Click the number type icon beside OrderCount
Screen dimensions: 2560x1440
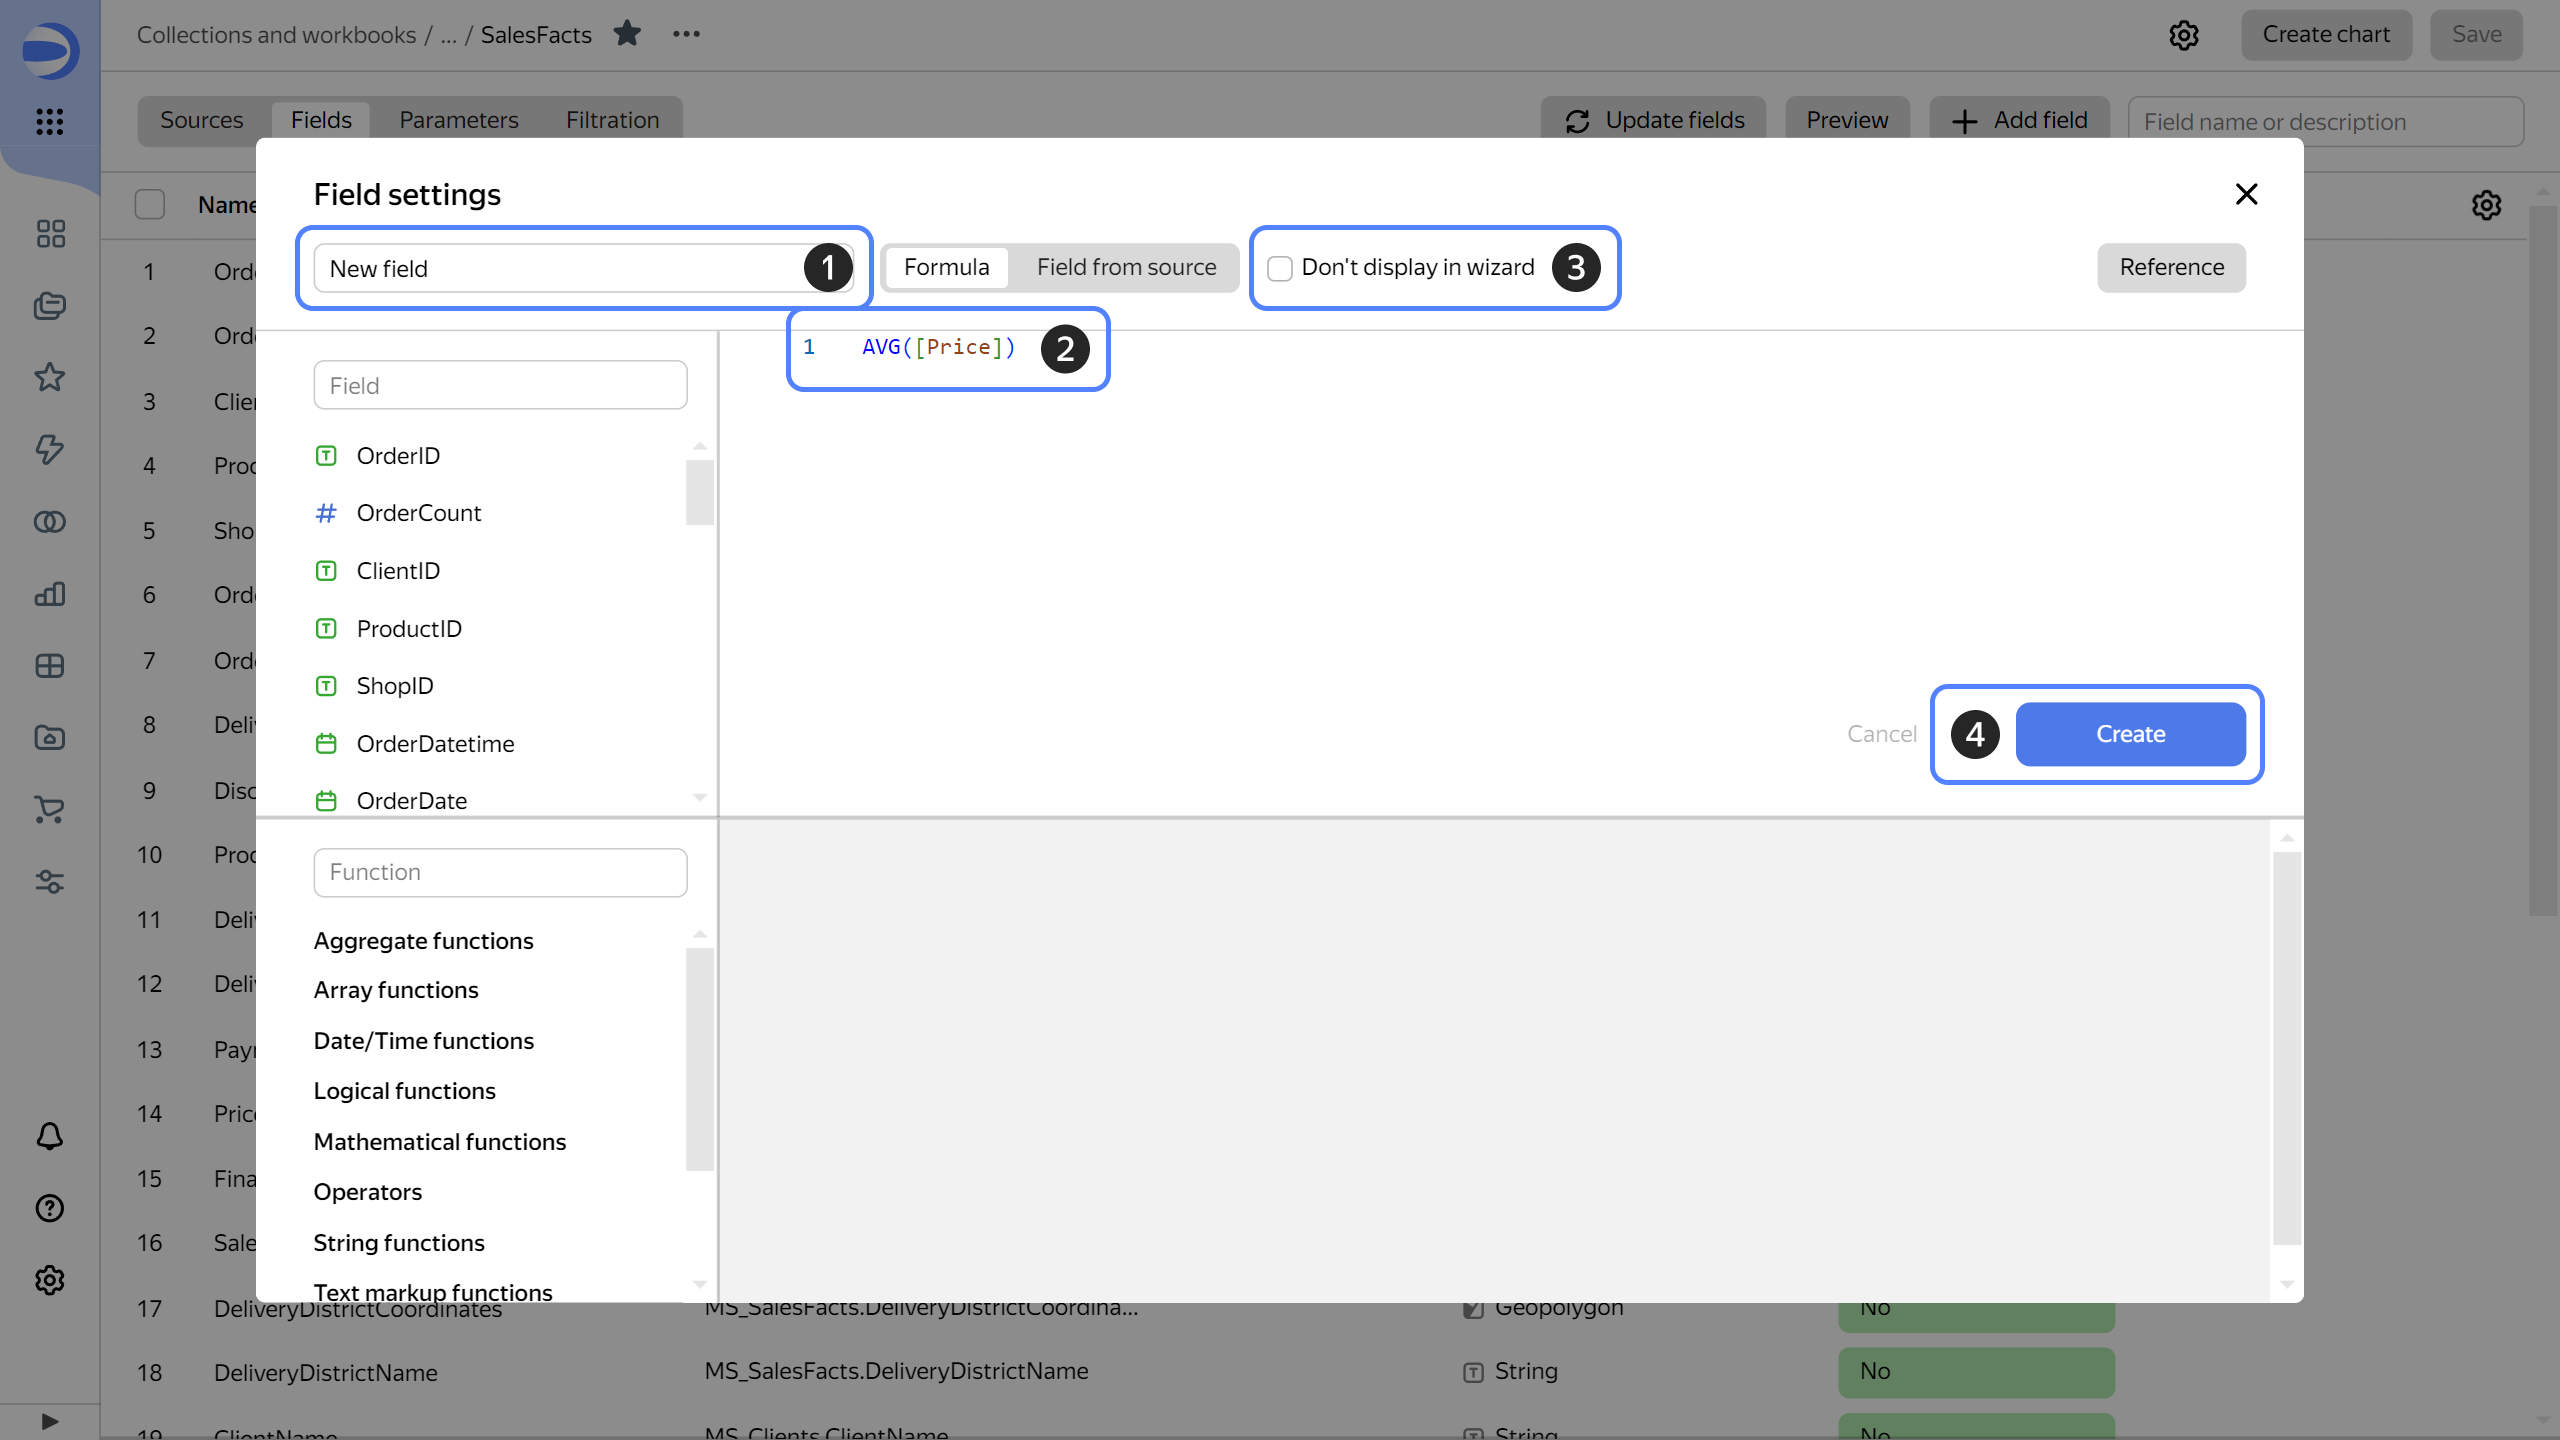(x=327, y=513)
